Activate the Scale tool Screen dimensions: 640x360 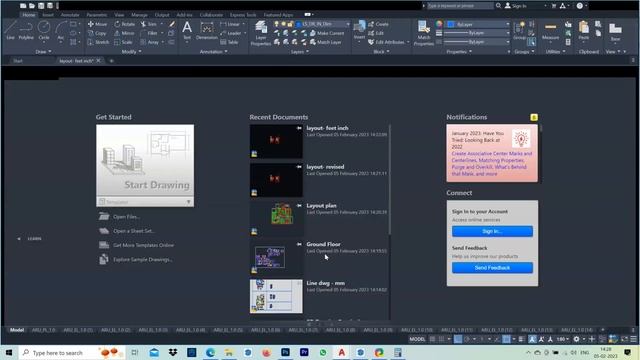[124, 42]
